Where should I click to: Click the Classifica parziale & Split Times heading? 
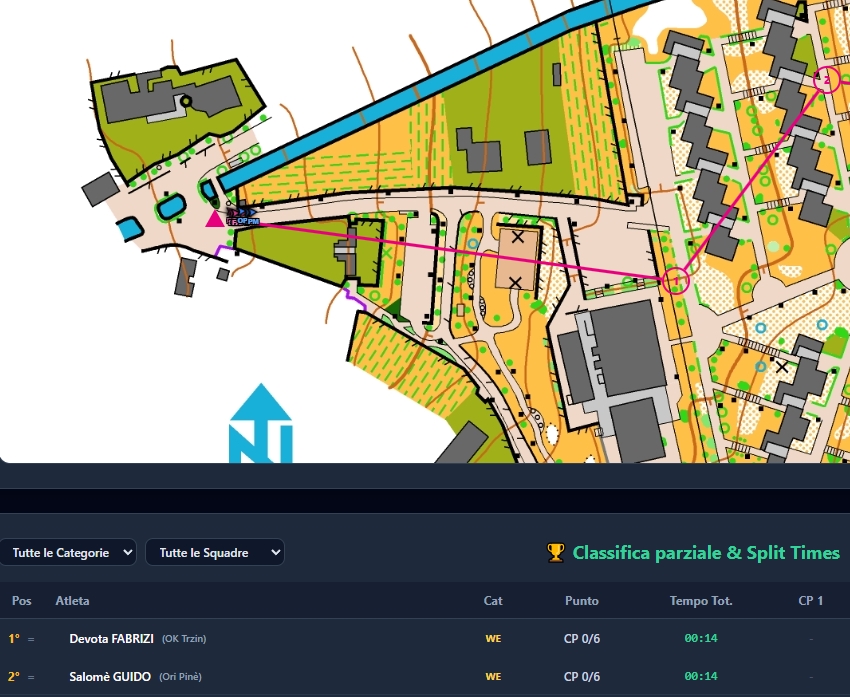[x=706, y=553]
